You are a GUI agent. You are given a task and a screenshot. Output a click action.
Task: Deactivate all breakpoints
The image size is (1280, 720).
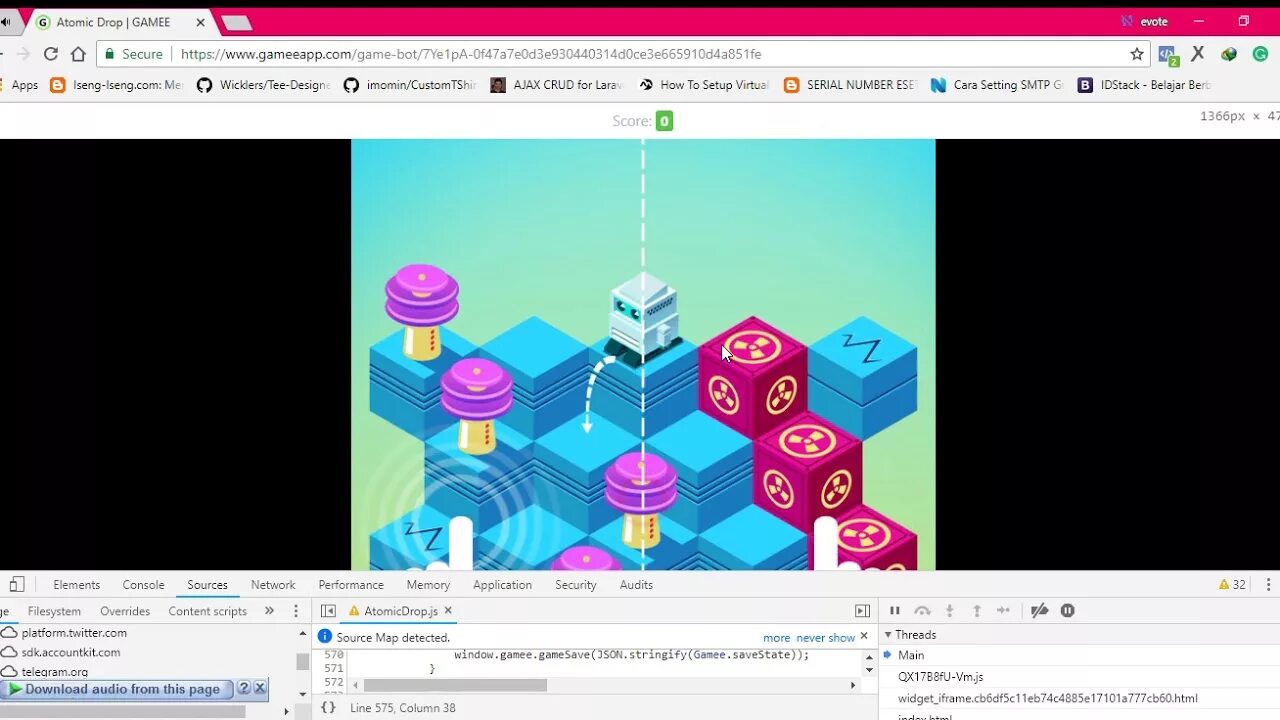[x=1040, y=610]
